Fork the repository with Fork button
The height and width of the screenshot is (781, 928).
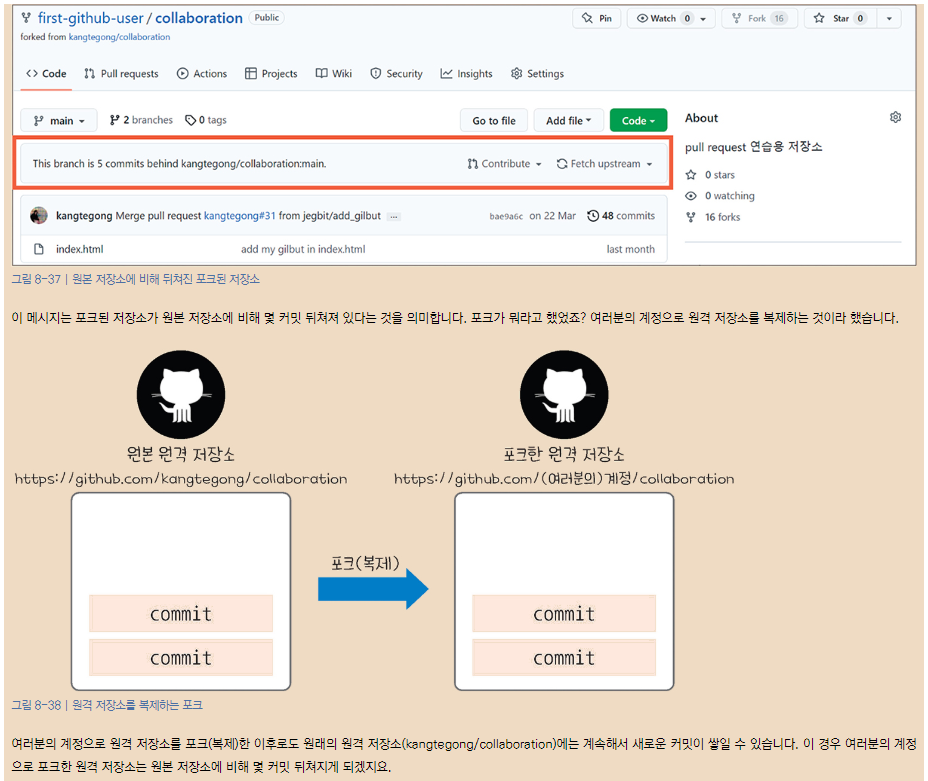point(759,18)
